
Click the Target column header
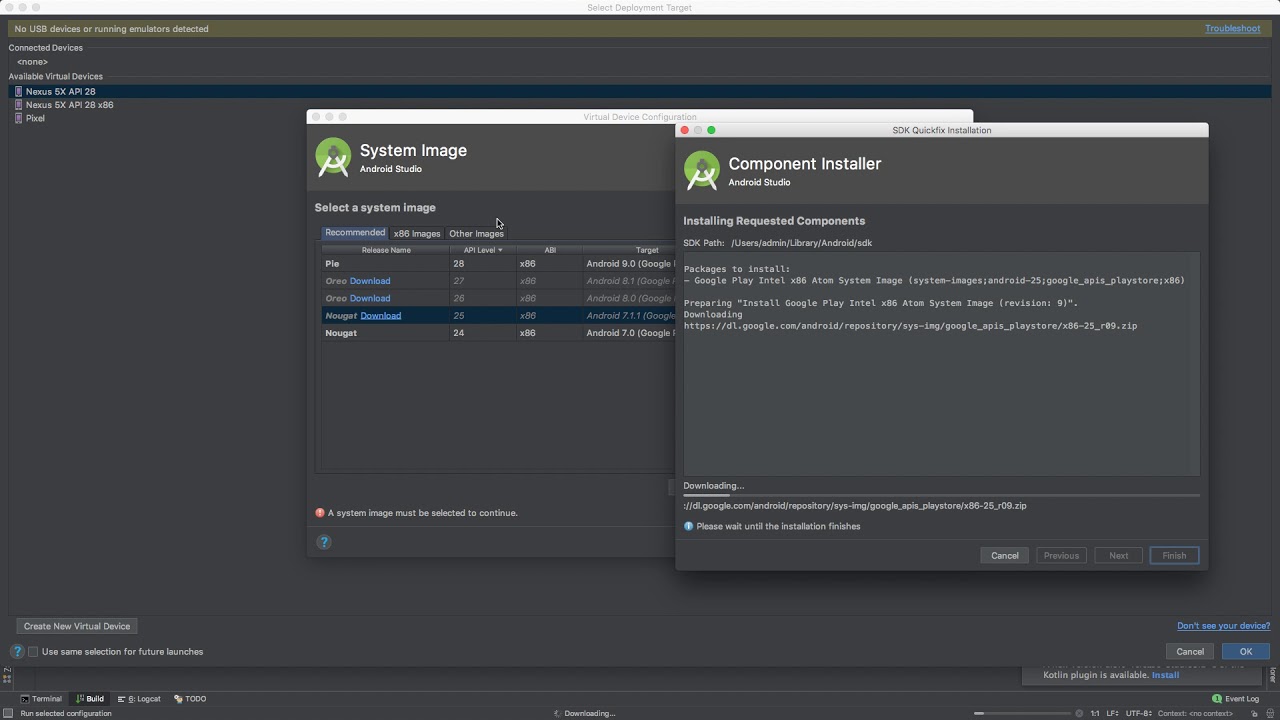(x=647, y=250)
